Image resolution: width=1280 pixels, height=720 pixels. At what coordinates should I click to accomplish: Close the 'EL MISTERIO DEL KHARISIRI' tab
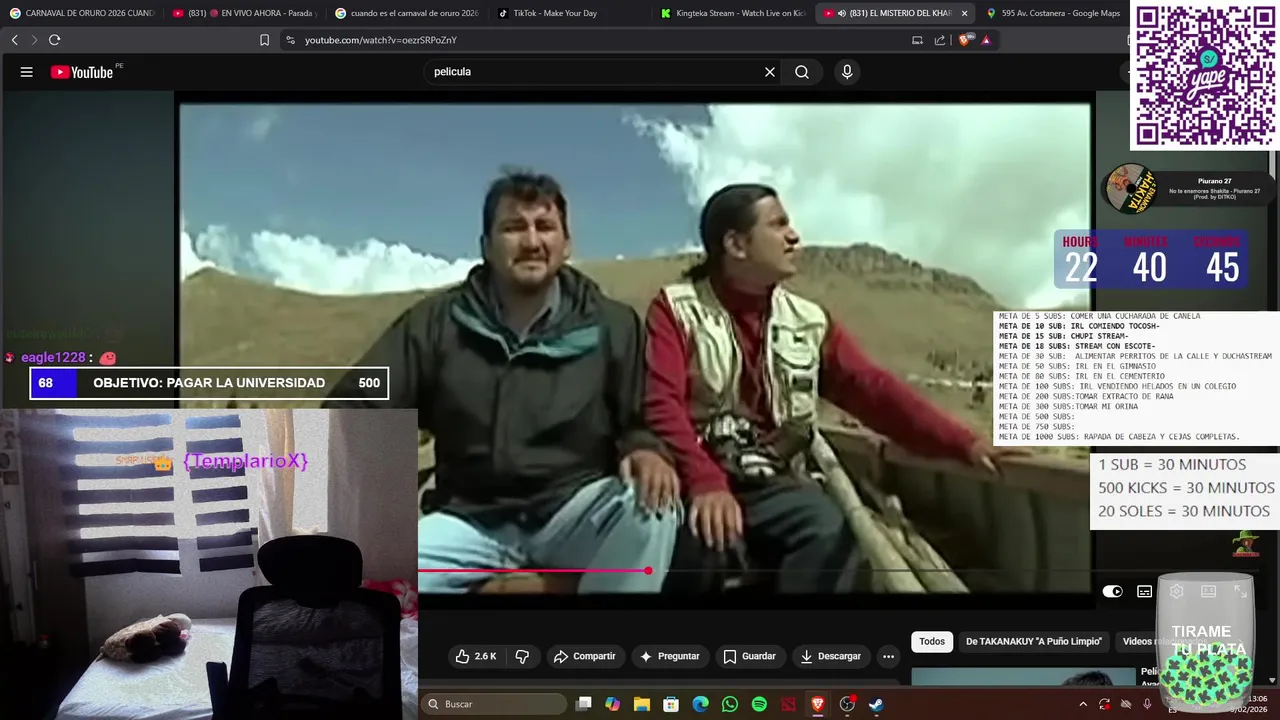tap(964, 13)
